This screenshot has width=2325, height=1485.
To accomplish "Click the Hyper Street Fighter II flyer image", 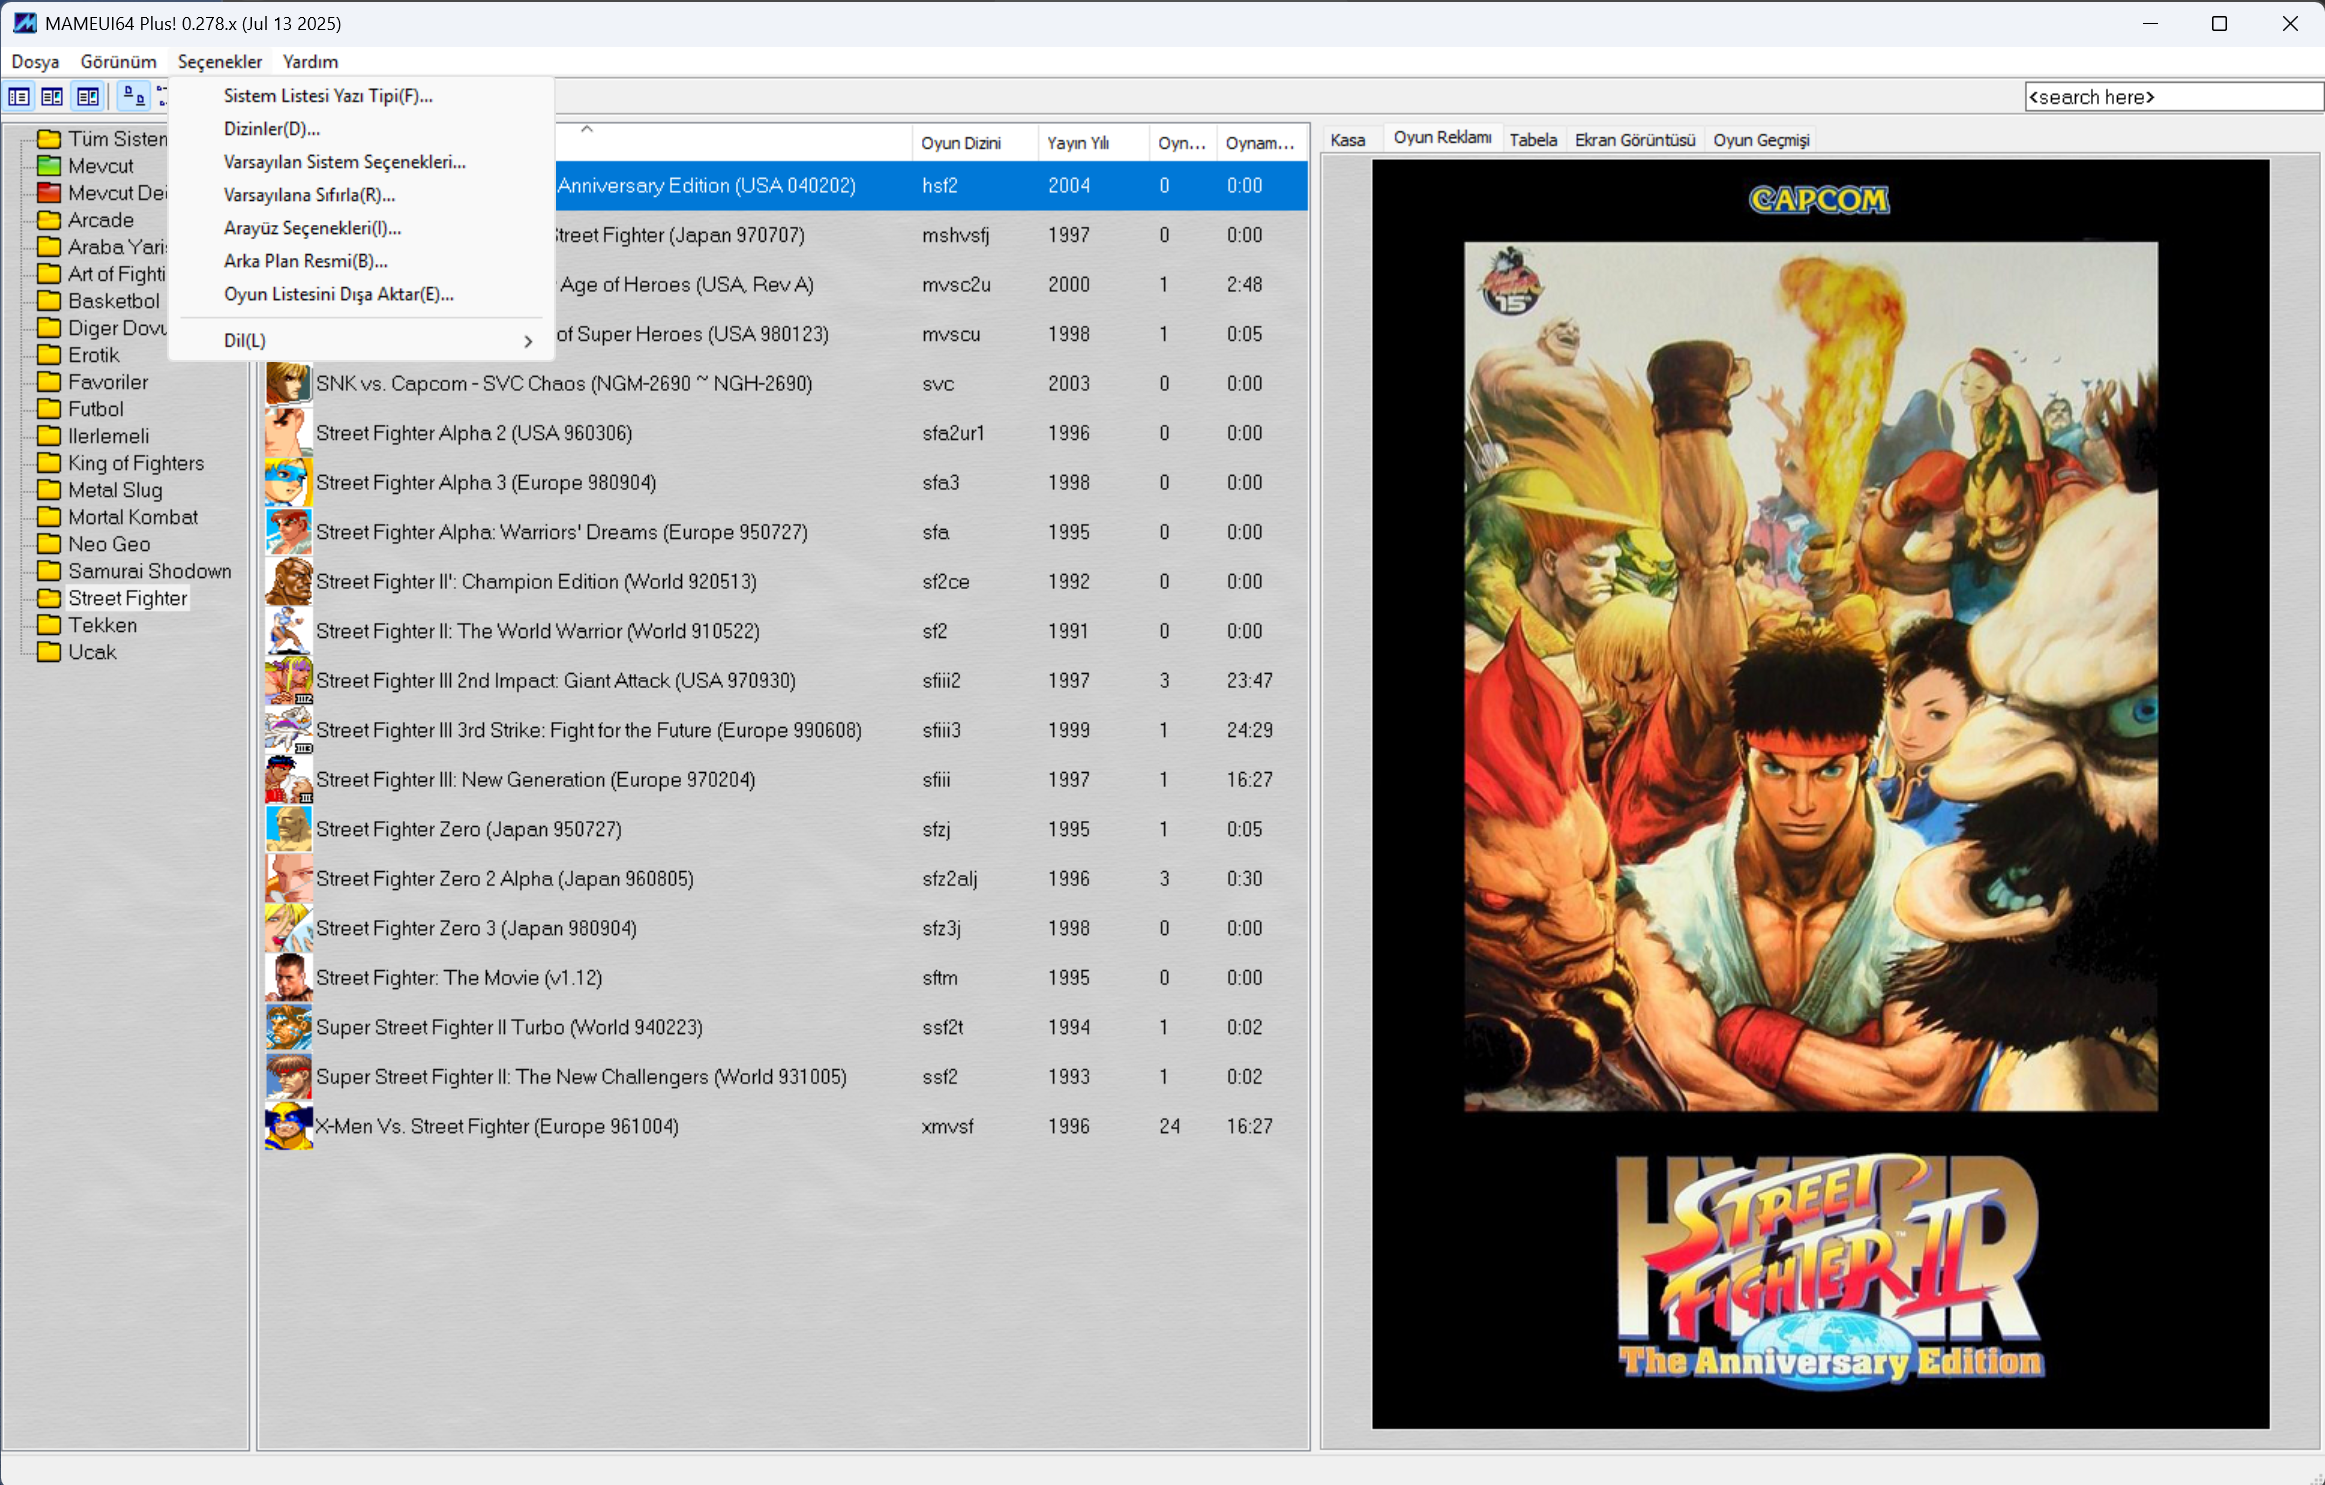I will coord(1820,793).
